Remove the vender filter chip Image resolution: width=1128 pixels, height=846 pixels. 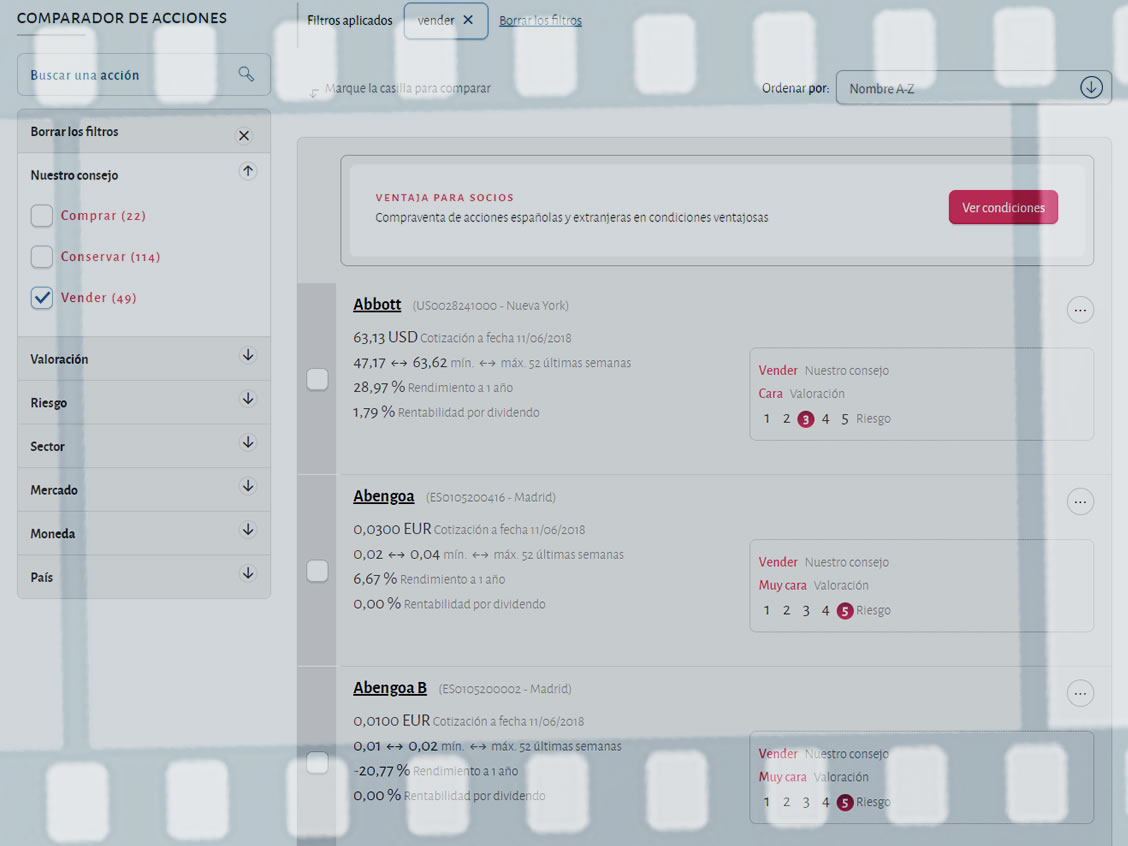point(468,20)
